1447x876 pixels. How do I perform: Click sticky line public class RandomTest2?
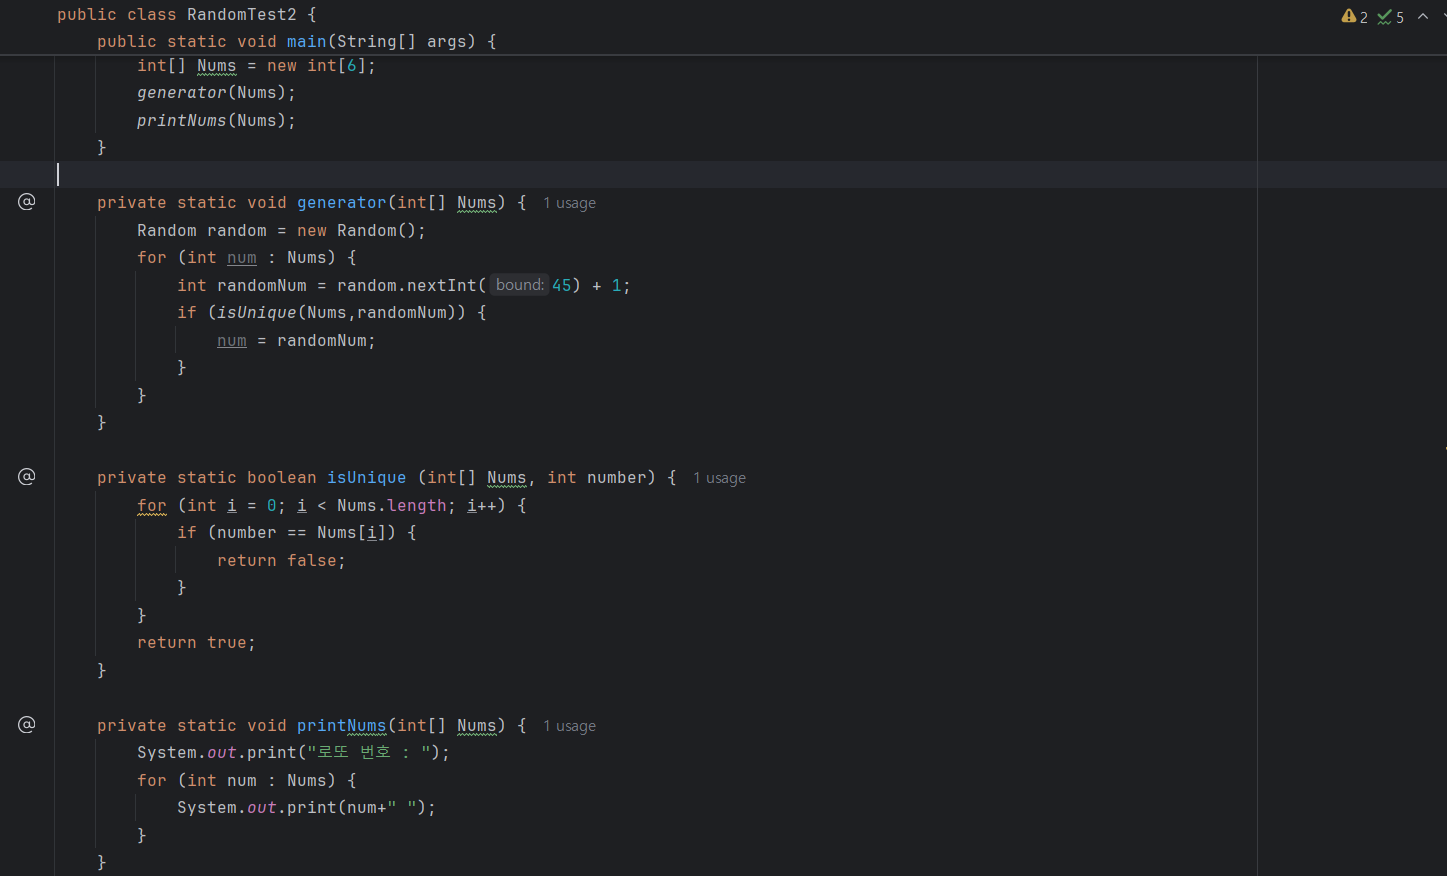pos(187,15)
